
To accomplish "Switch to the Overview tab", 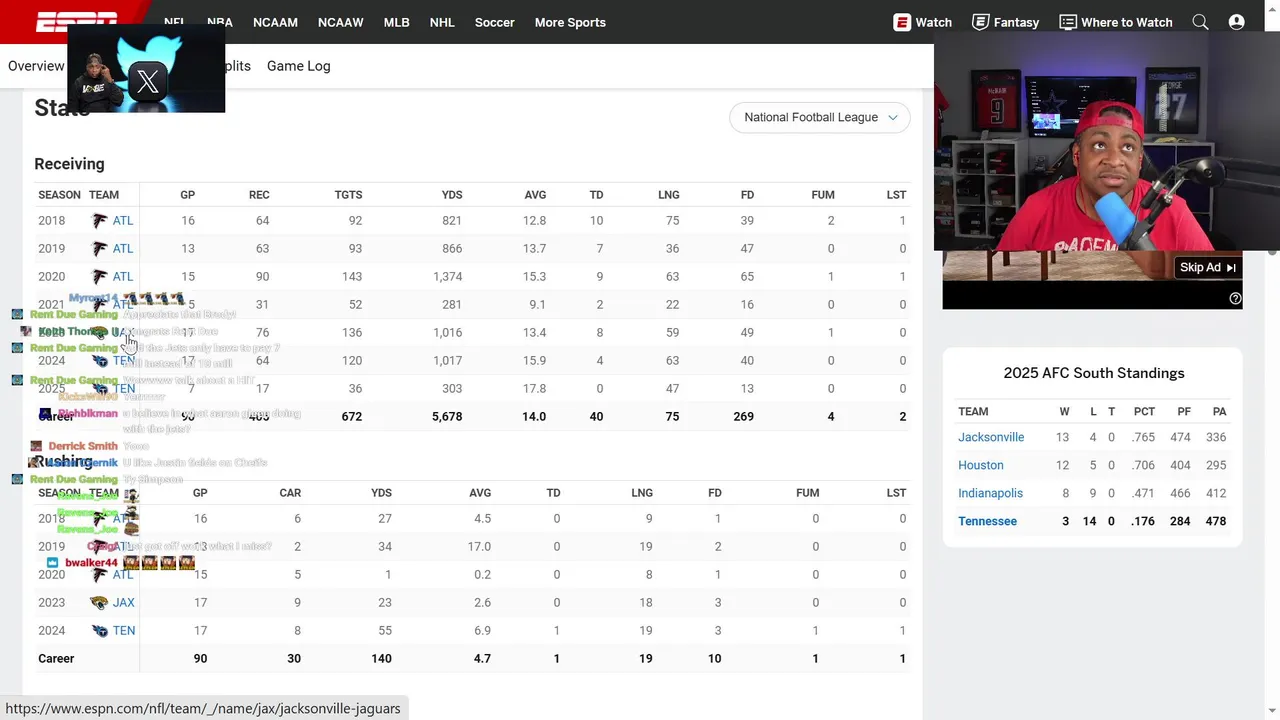I will tap(36, 66).
